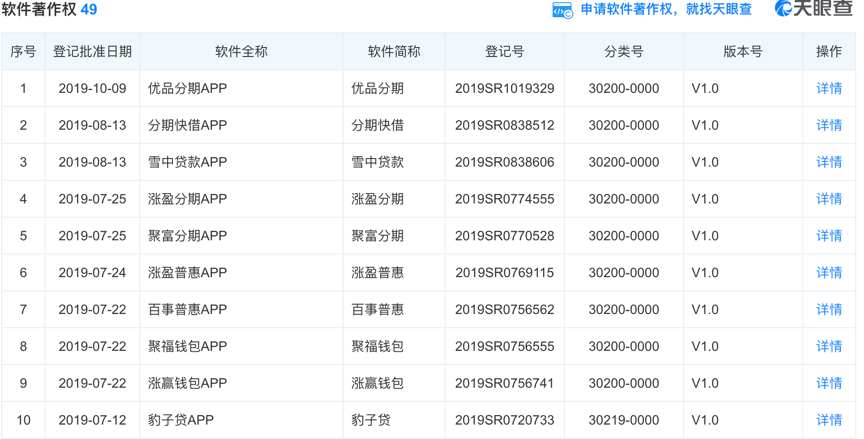This screenshot has width=864, height=439.
Task: Click 详情 in the 涨盈分期APP row
Action: pos(829,199)
